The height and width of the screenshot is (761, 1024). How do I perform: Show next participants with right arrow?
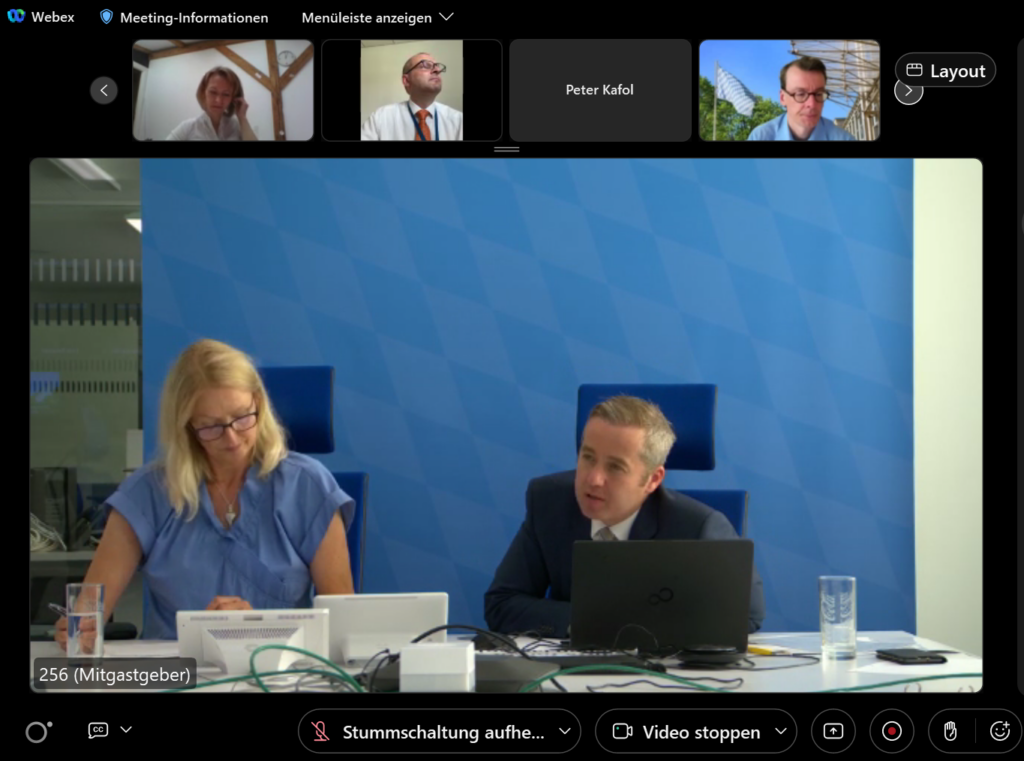[907, 91]
